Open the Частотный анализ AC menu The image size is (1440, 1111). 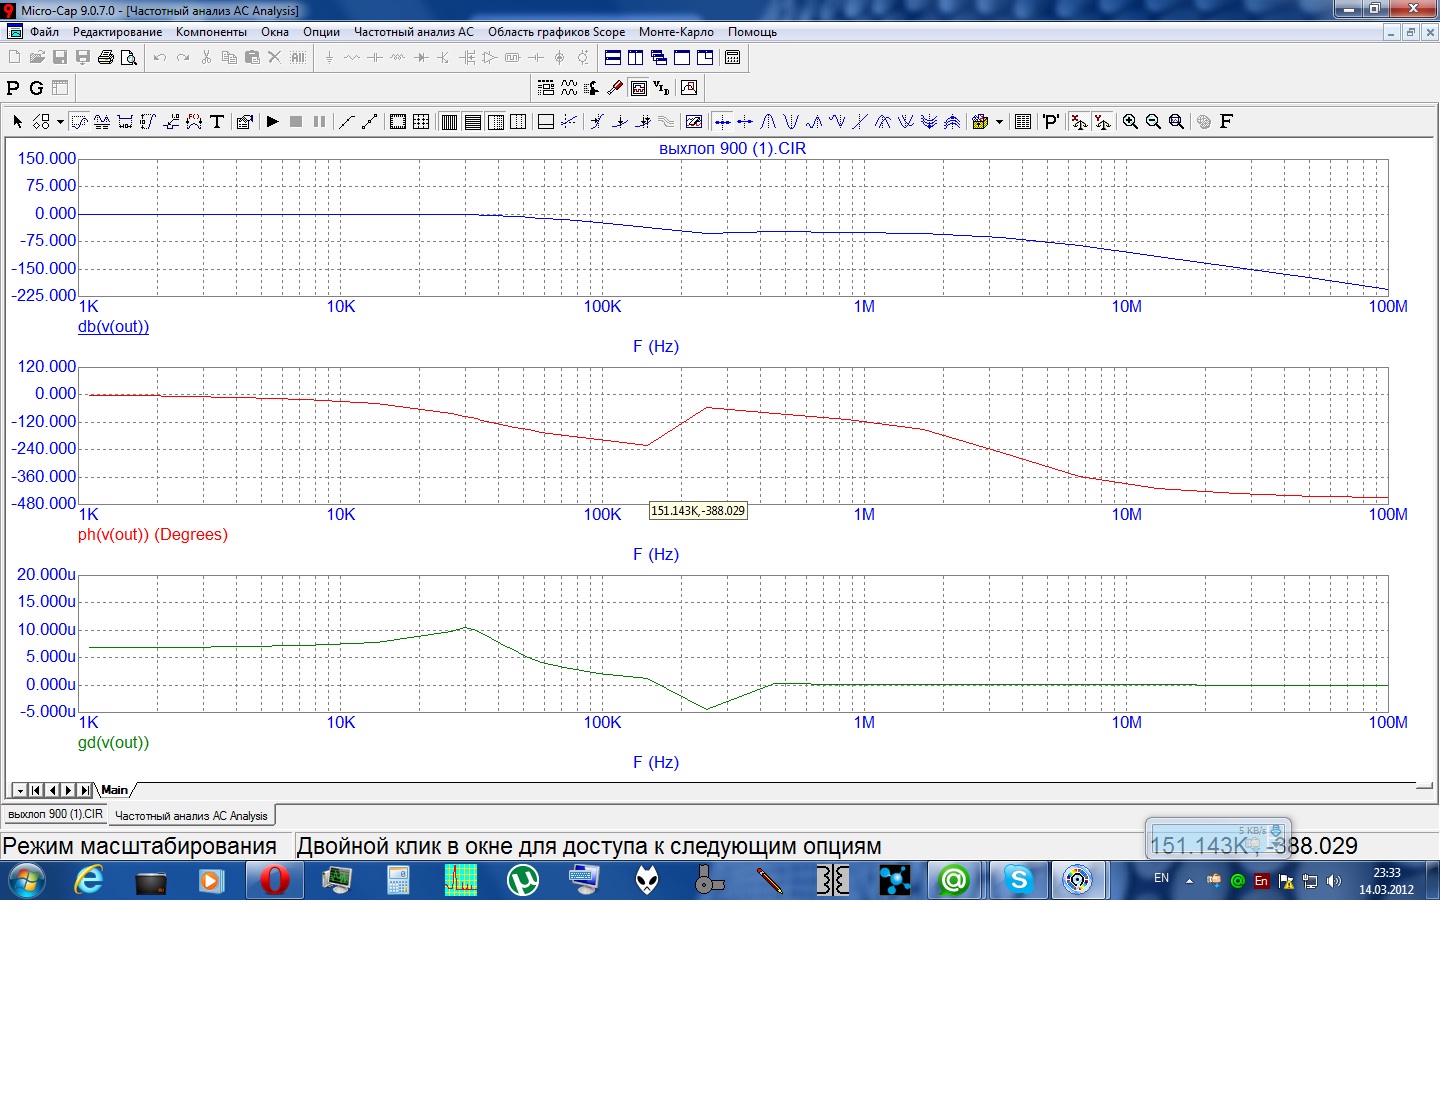[414, 32]
